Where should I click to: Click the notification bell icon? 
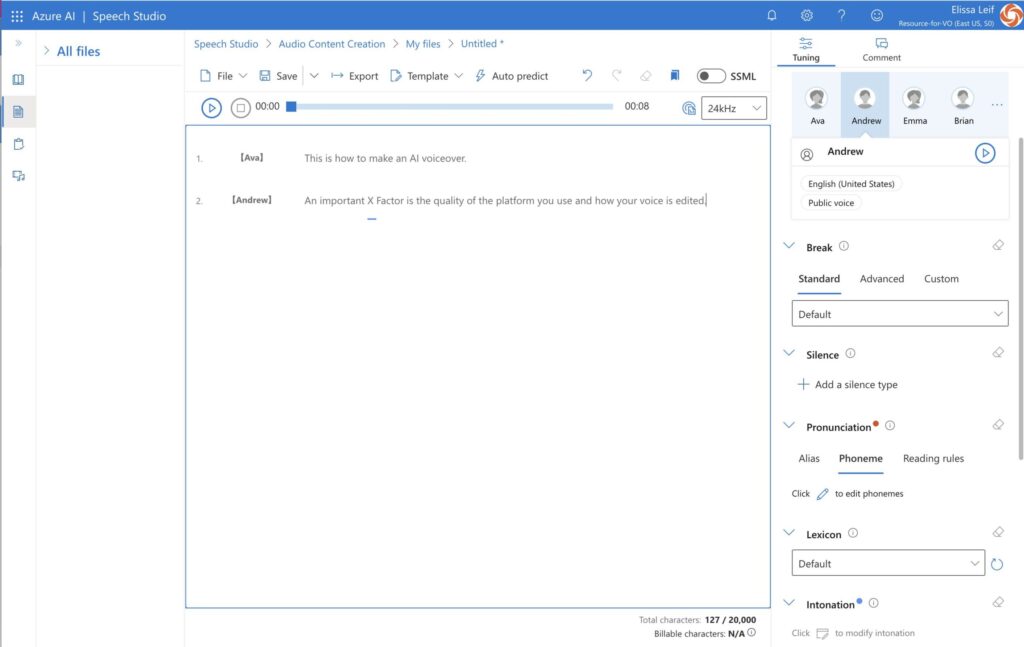[x=771, y=15]
